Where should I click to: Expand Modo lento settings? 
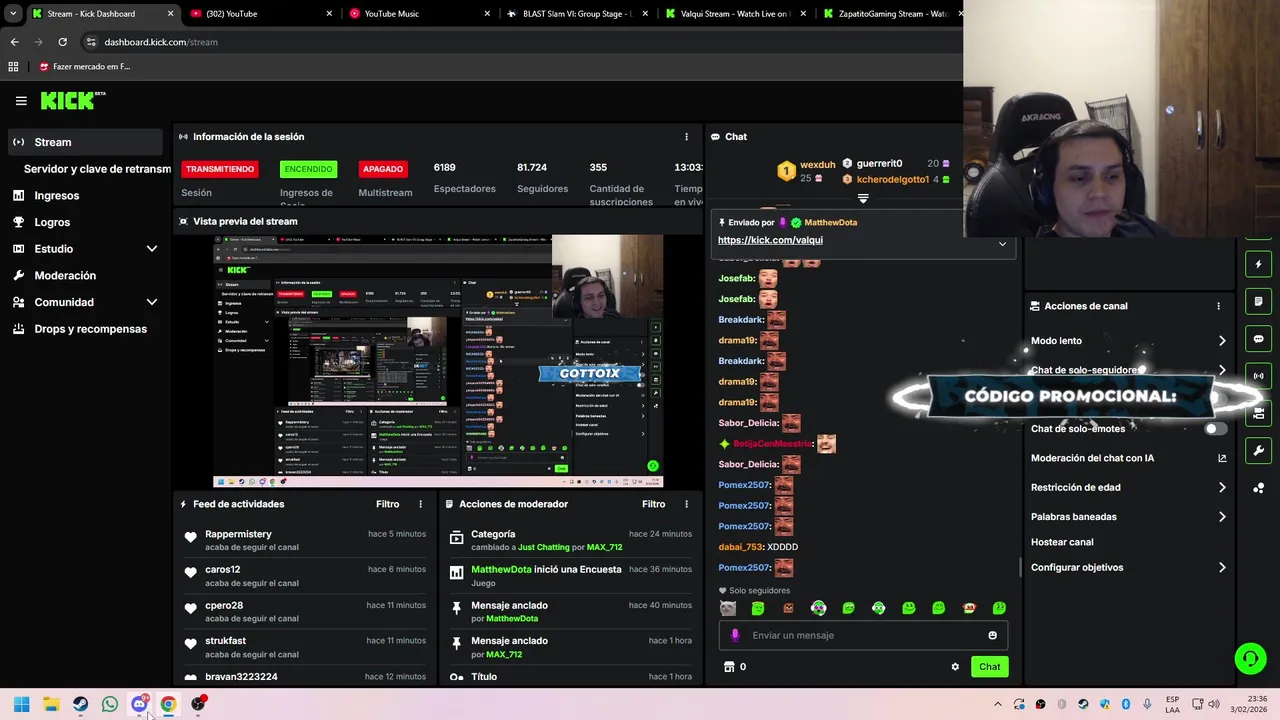pos(1222,341)
